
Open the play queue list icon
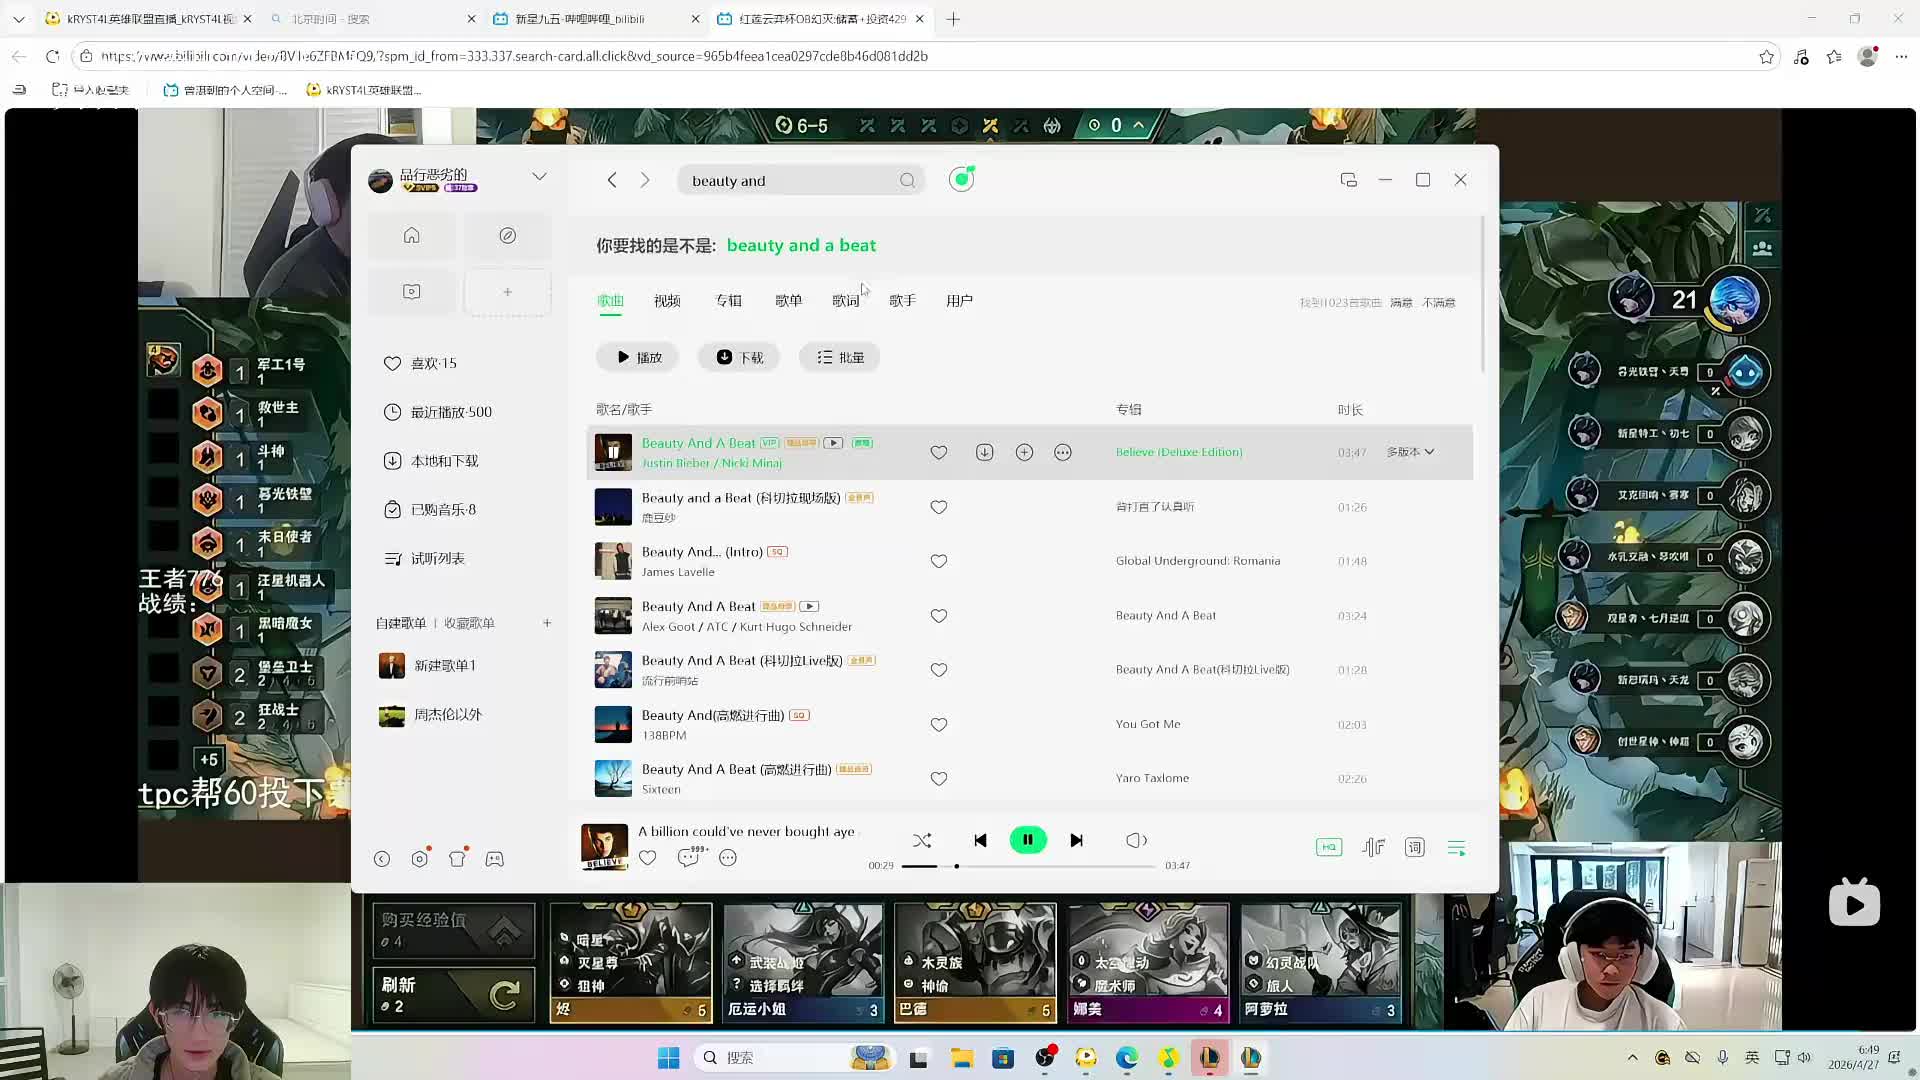pos(1456,848)
